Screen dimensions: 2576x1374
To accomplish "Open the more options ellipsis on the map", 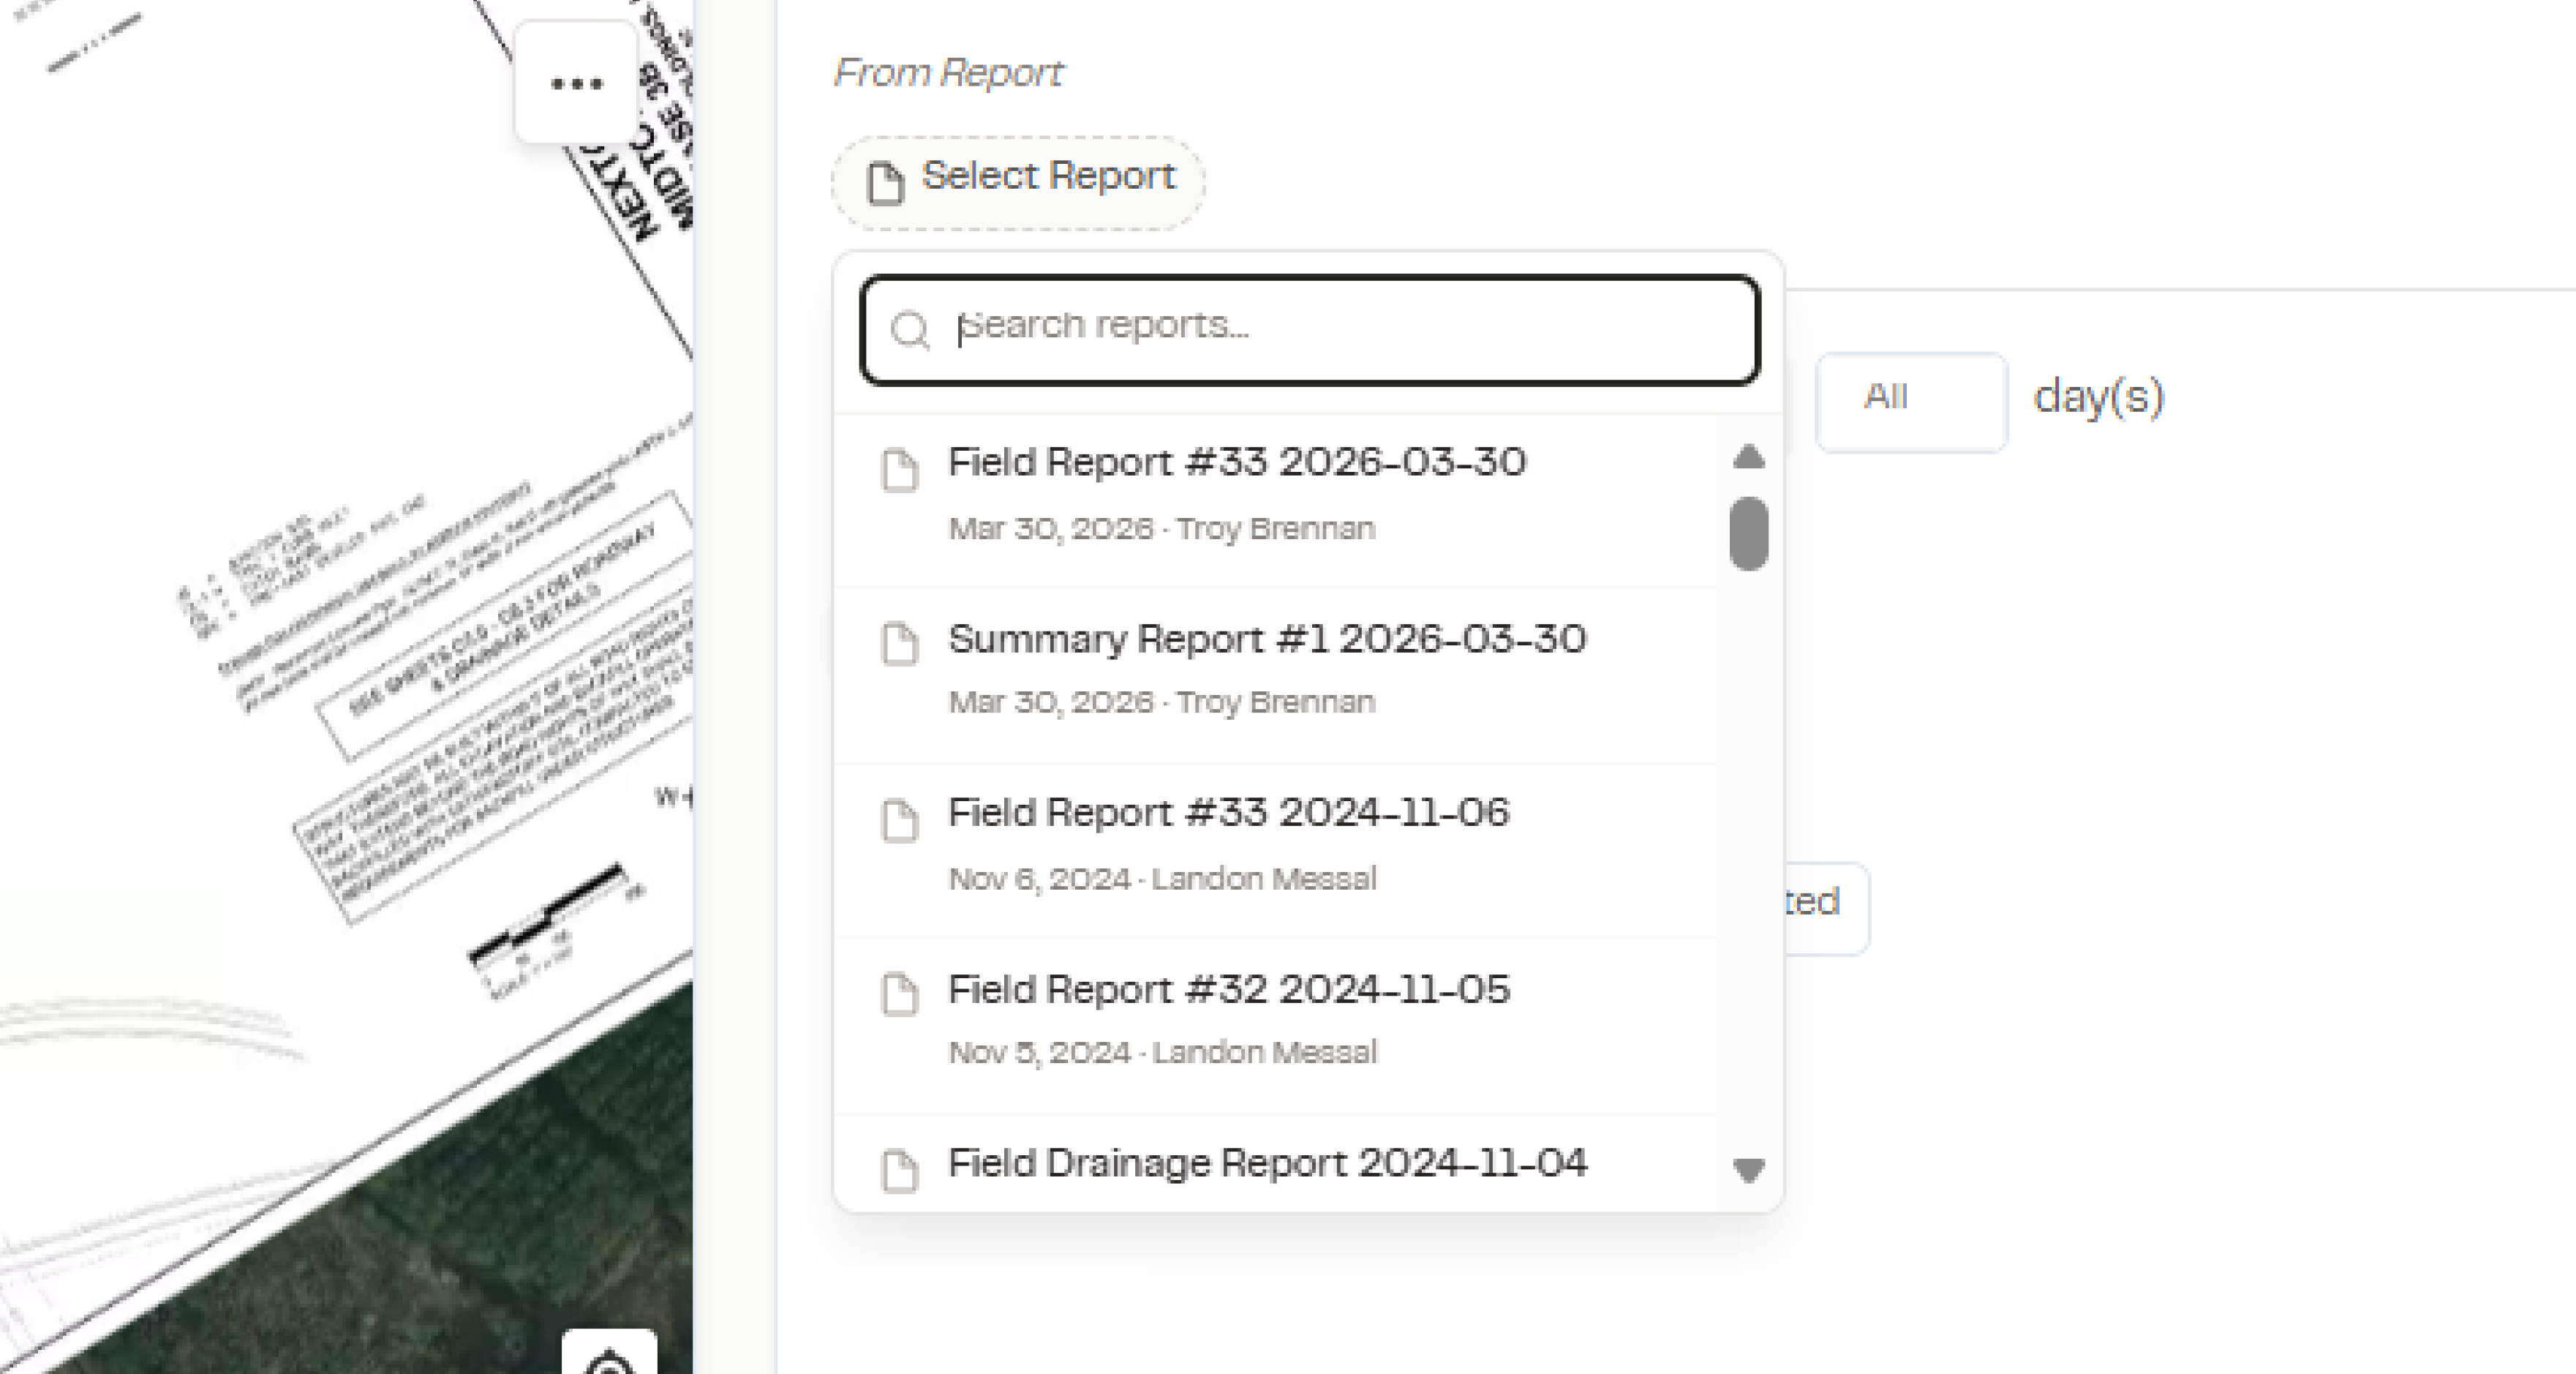I will pyautogui.click(x=577, y=84).
